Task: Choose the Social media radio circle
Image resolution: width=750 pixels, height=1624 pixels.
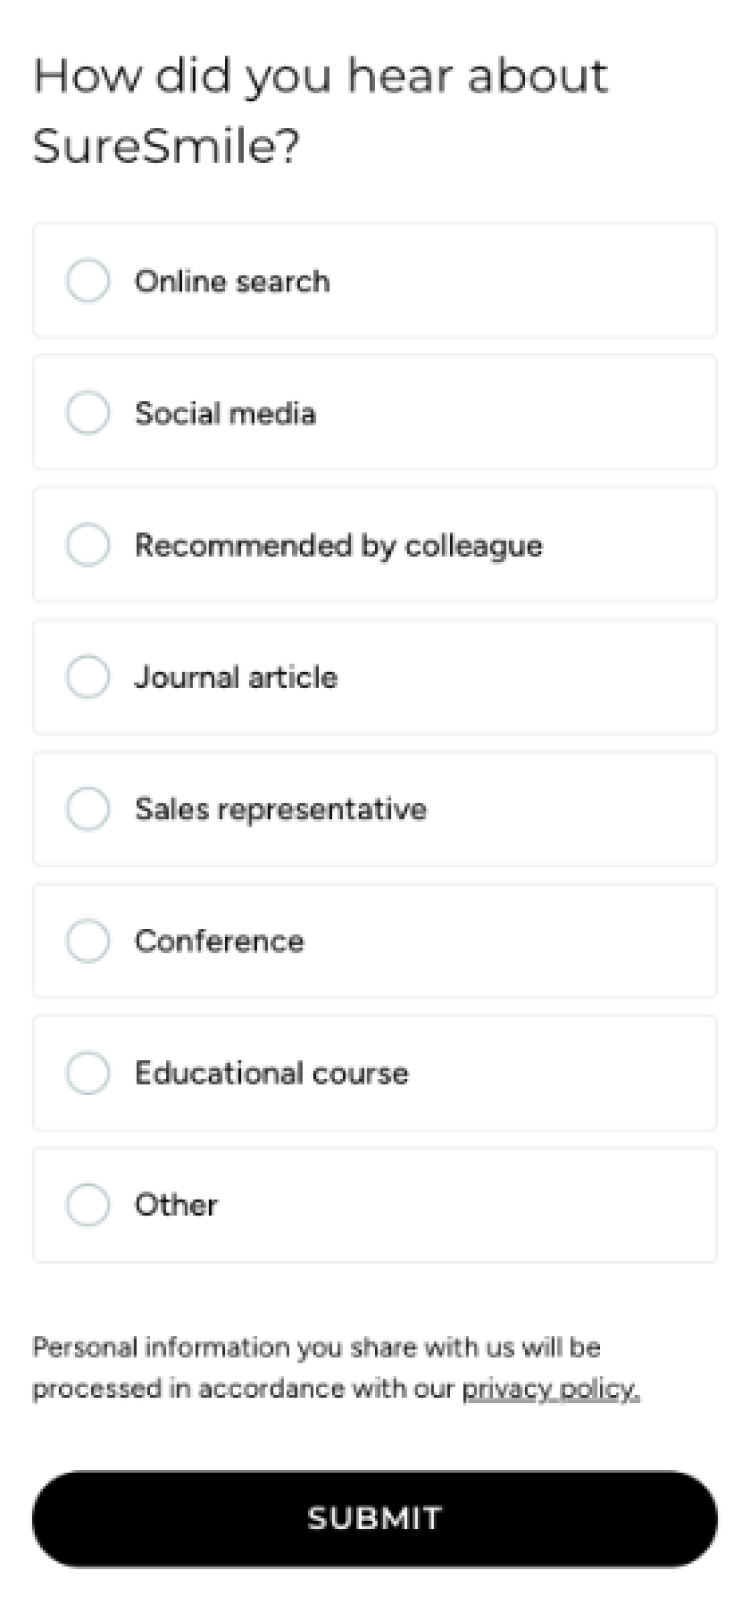Action: 88,413
